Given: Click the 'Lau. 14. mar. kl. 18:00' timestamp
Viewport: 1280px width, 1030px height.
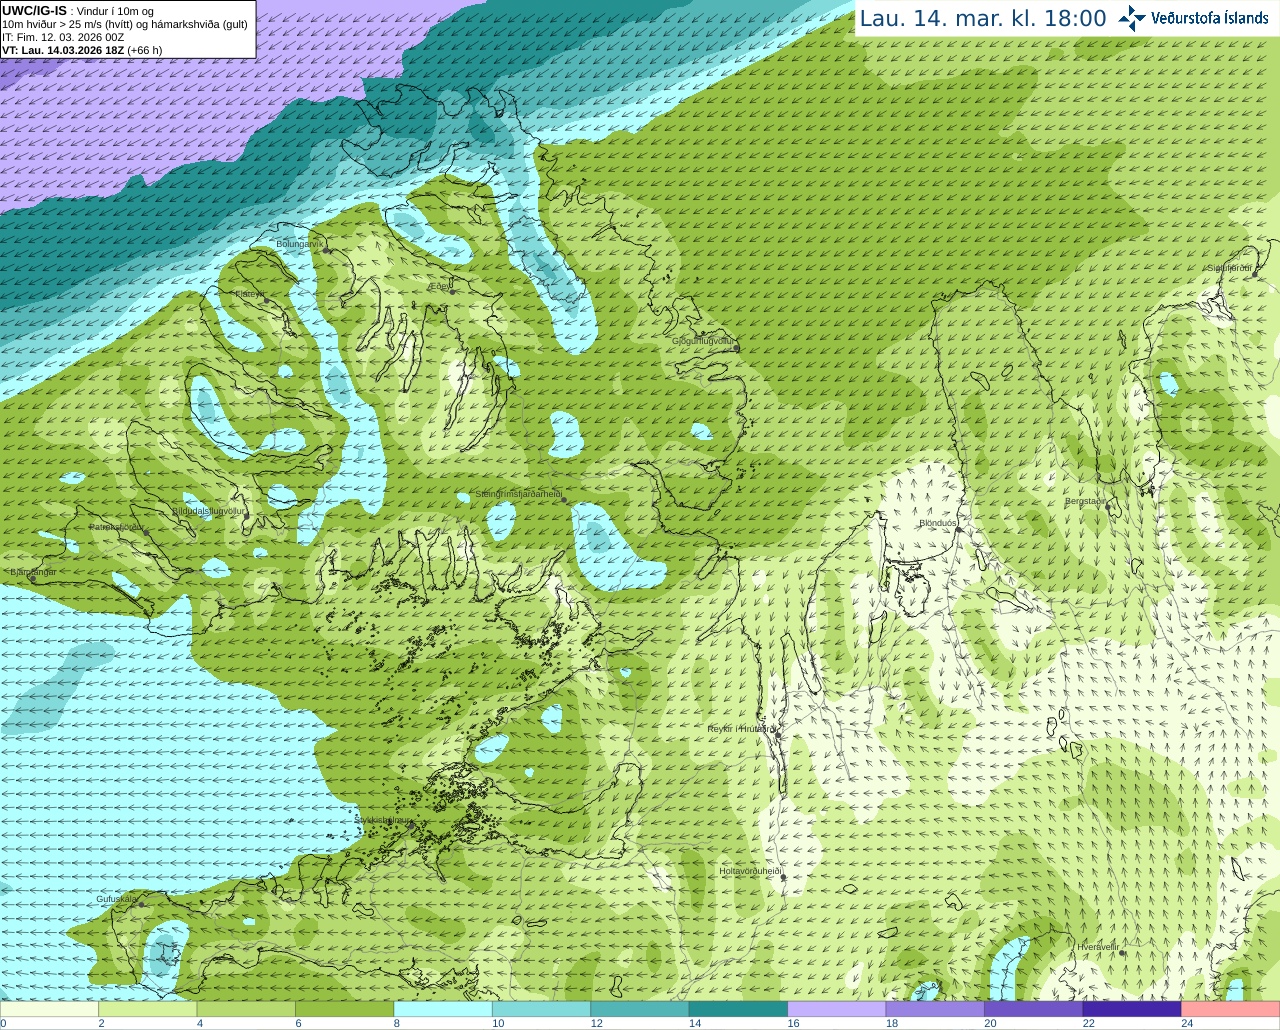Looking at the screenshot, I should (983, 18).
